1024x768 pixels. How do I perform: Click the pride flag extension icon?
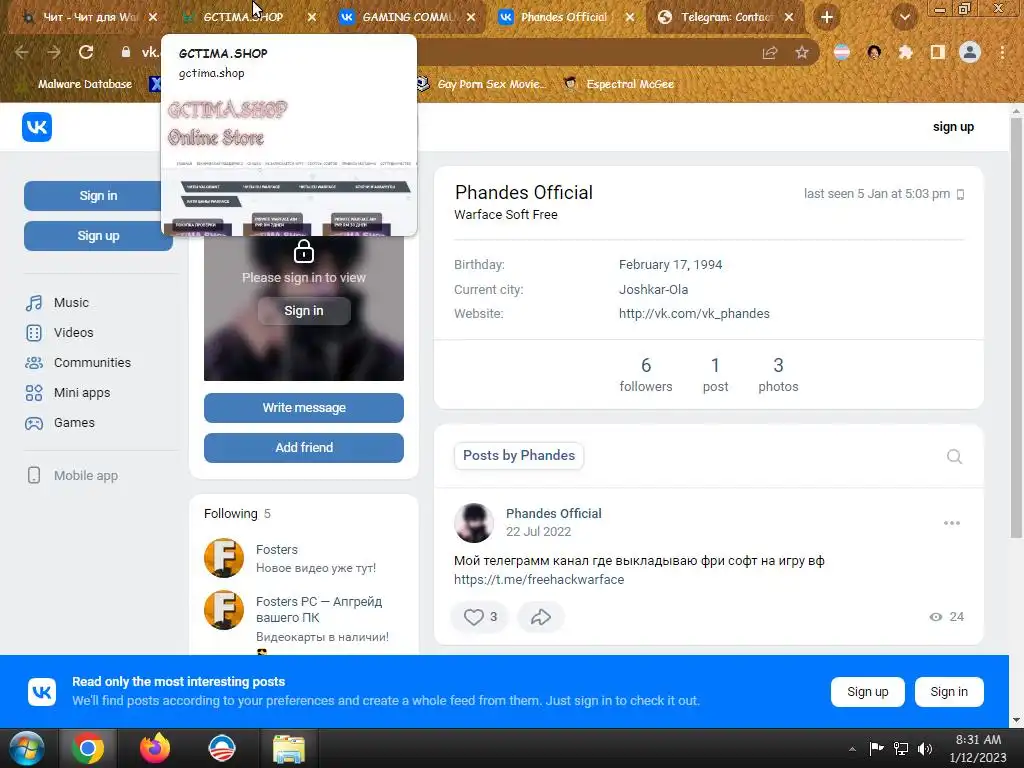842,52
